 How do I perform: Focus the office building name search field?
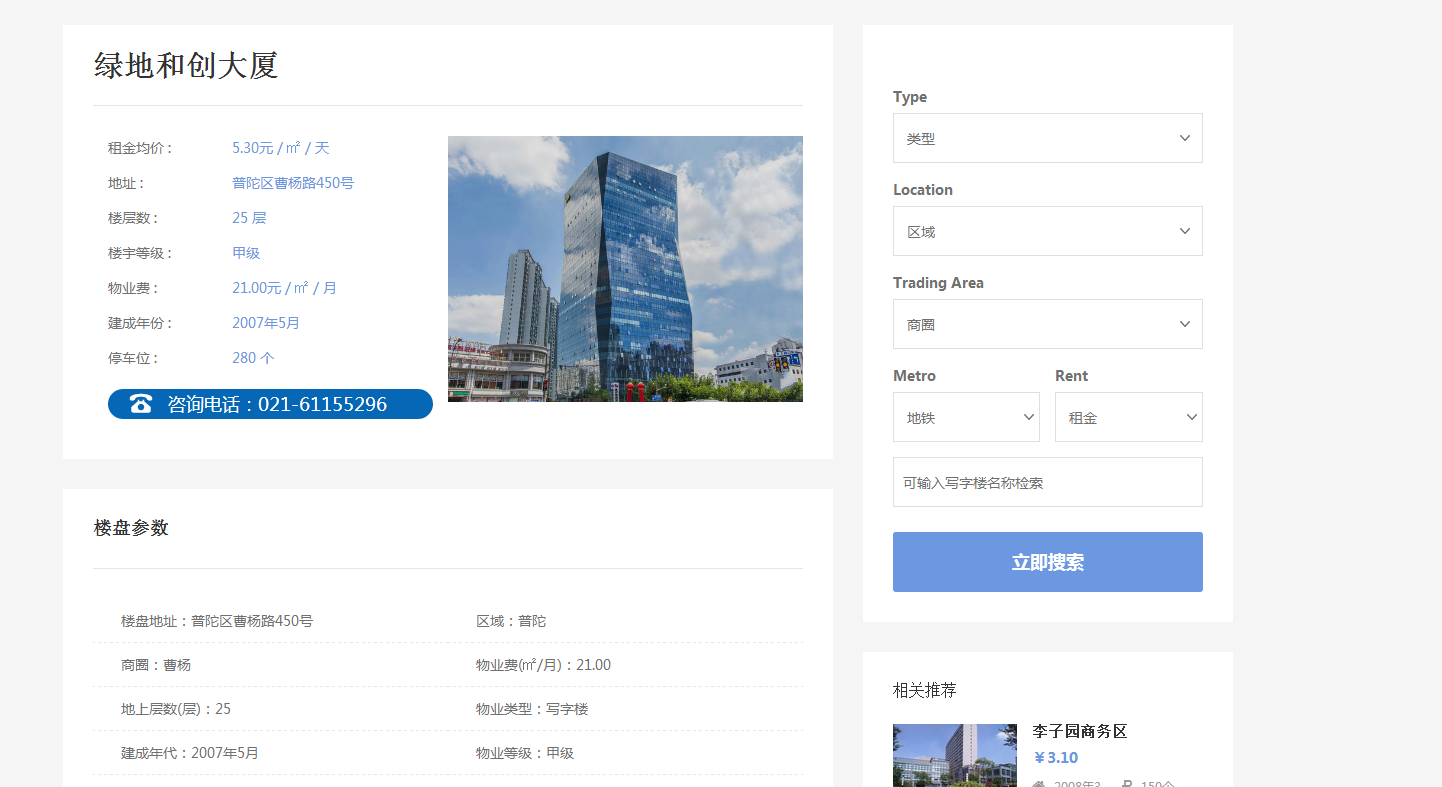pos(1047,482)
